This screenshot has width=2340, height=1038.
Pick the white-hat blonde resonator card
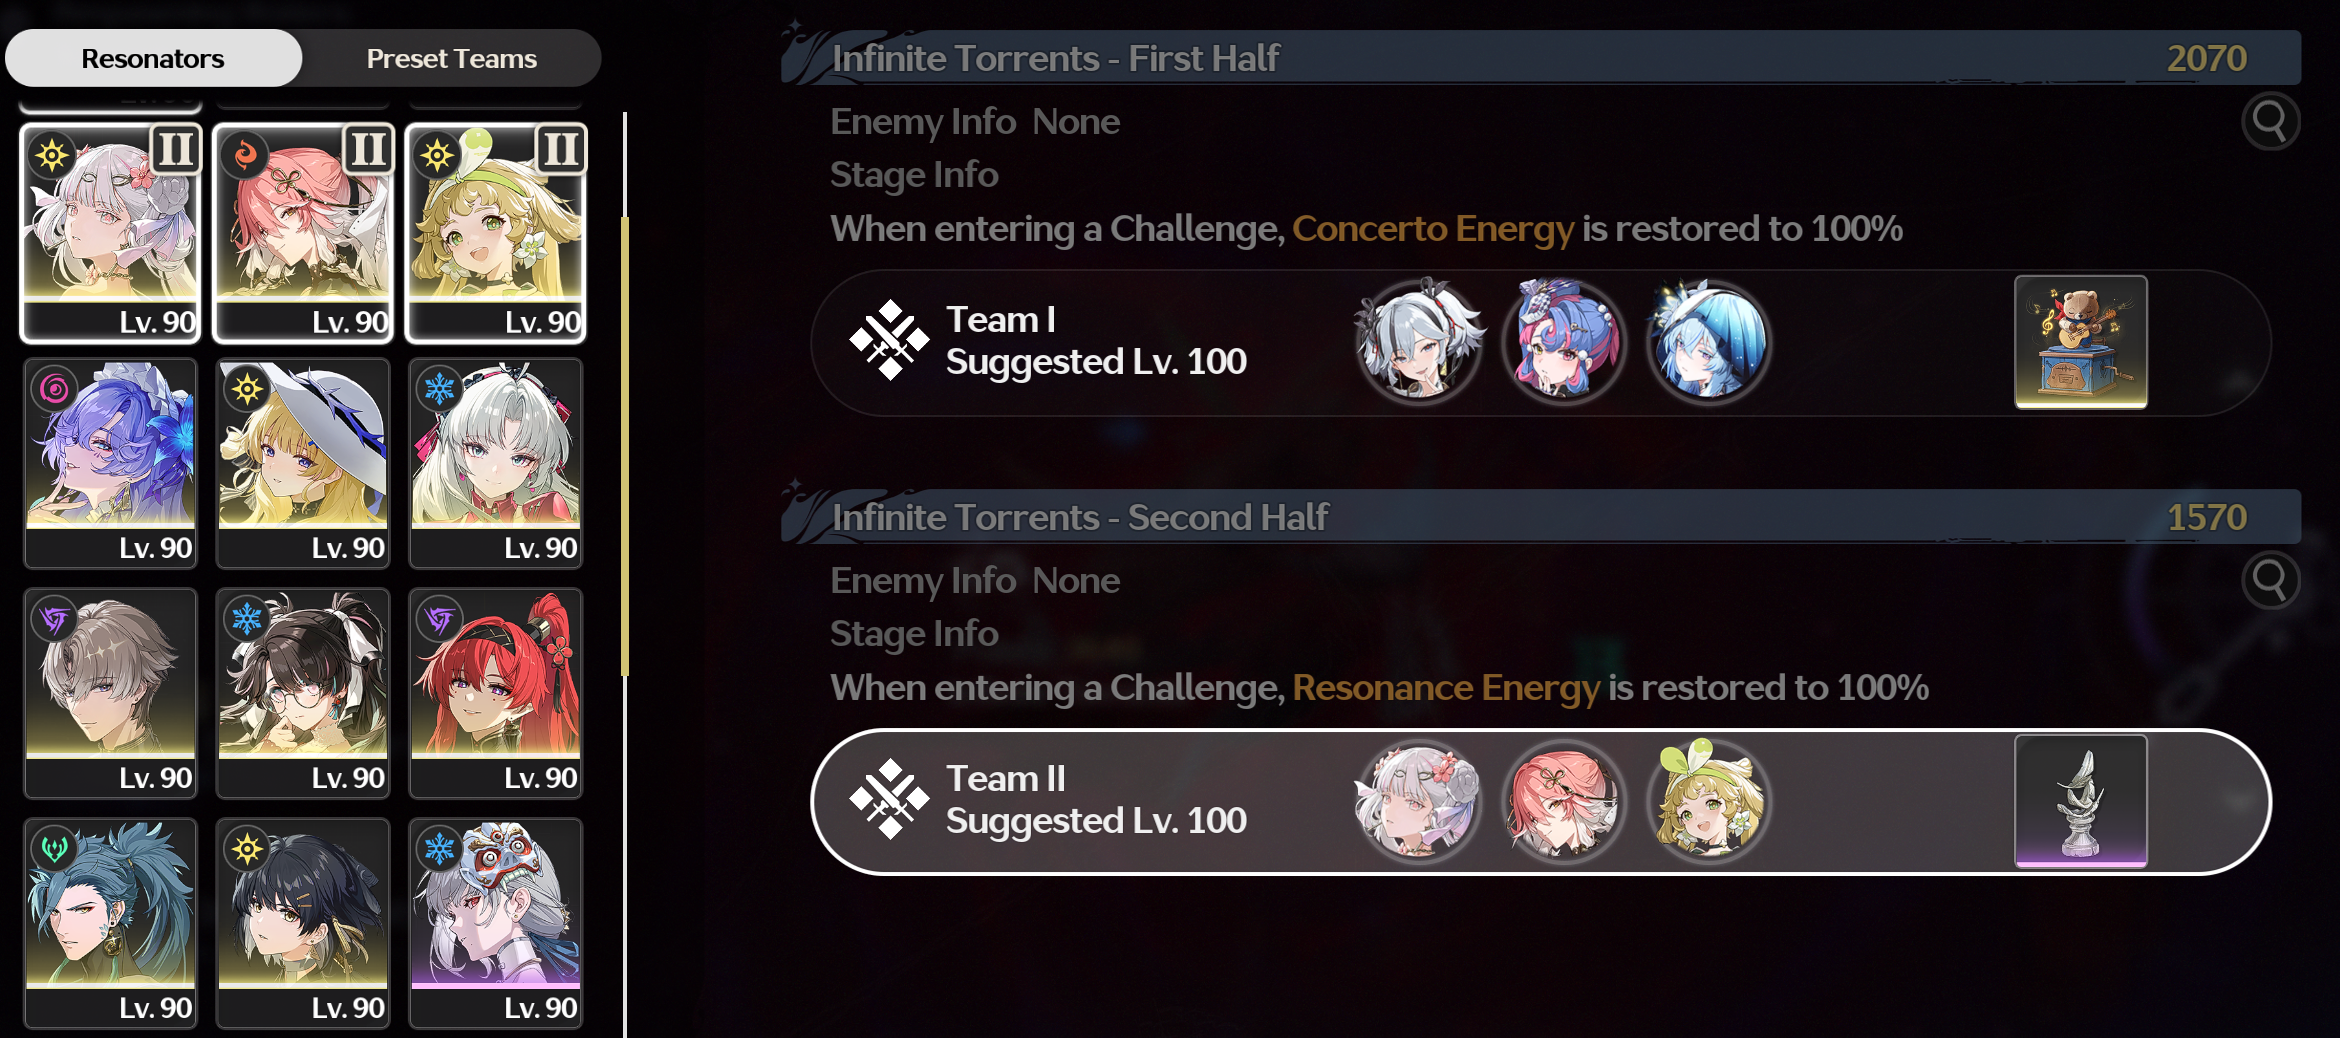coord(303,464)
